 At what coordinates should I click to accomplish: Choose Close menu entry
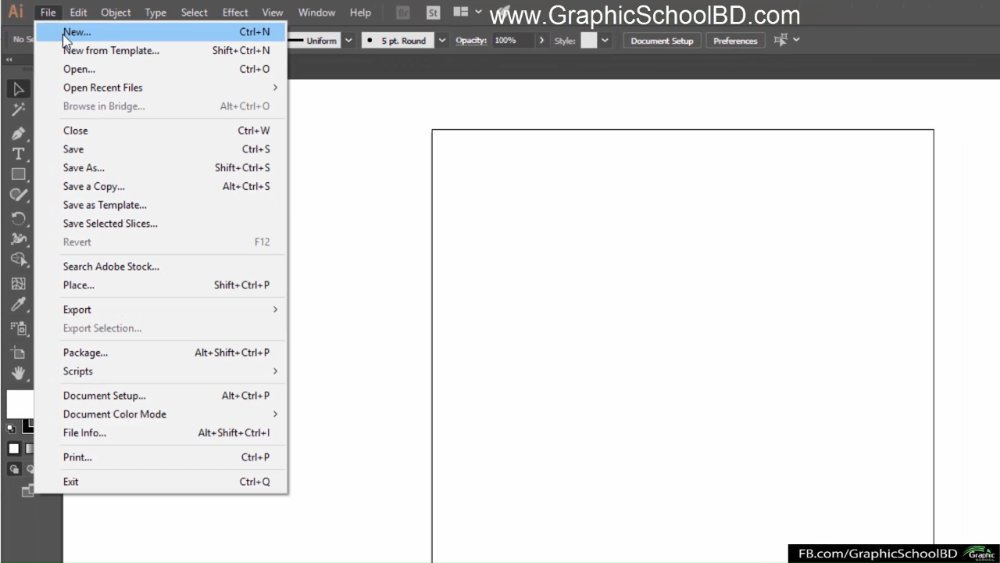[x=160, y=131]
